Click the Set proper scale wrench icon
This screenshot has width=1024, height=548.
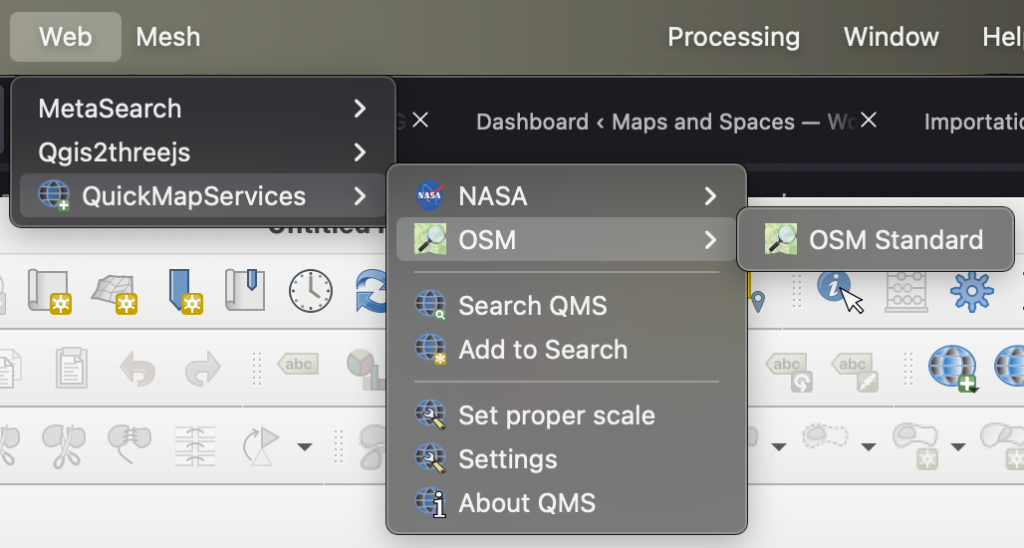(x=430, y=415)
